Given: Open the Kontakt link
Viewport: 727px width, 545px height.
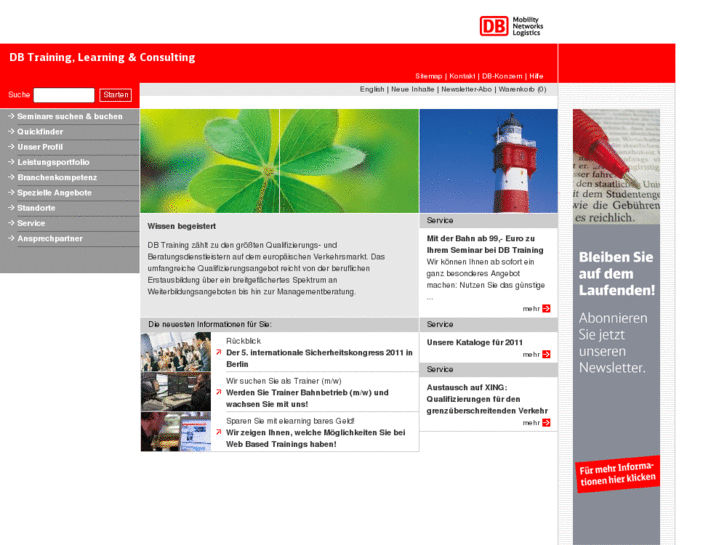Looking at the screenshot, I should (462, 76).
